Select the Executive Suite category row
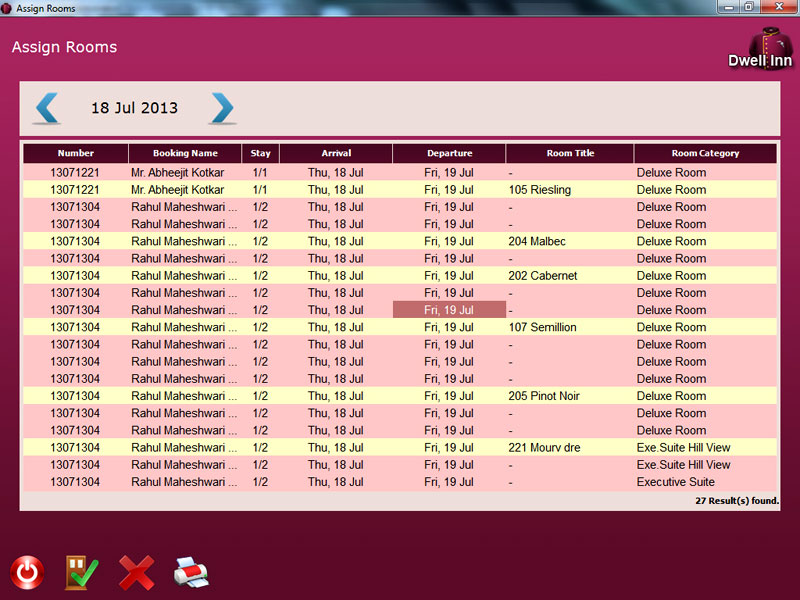The height and width of the screenshot is (600, 800). tap(676, 482)
